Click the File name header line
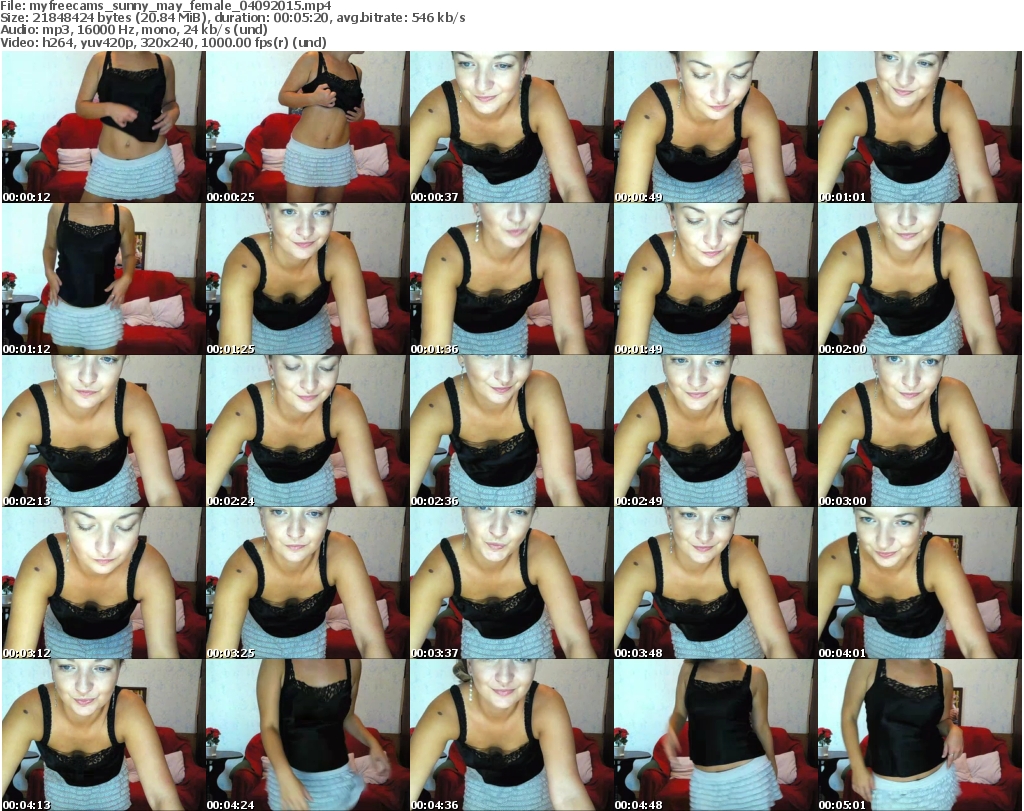The image size is (1024, 811). 166,6
